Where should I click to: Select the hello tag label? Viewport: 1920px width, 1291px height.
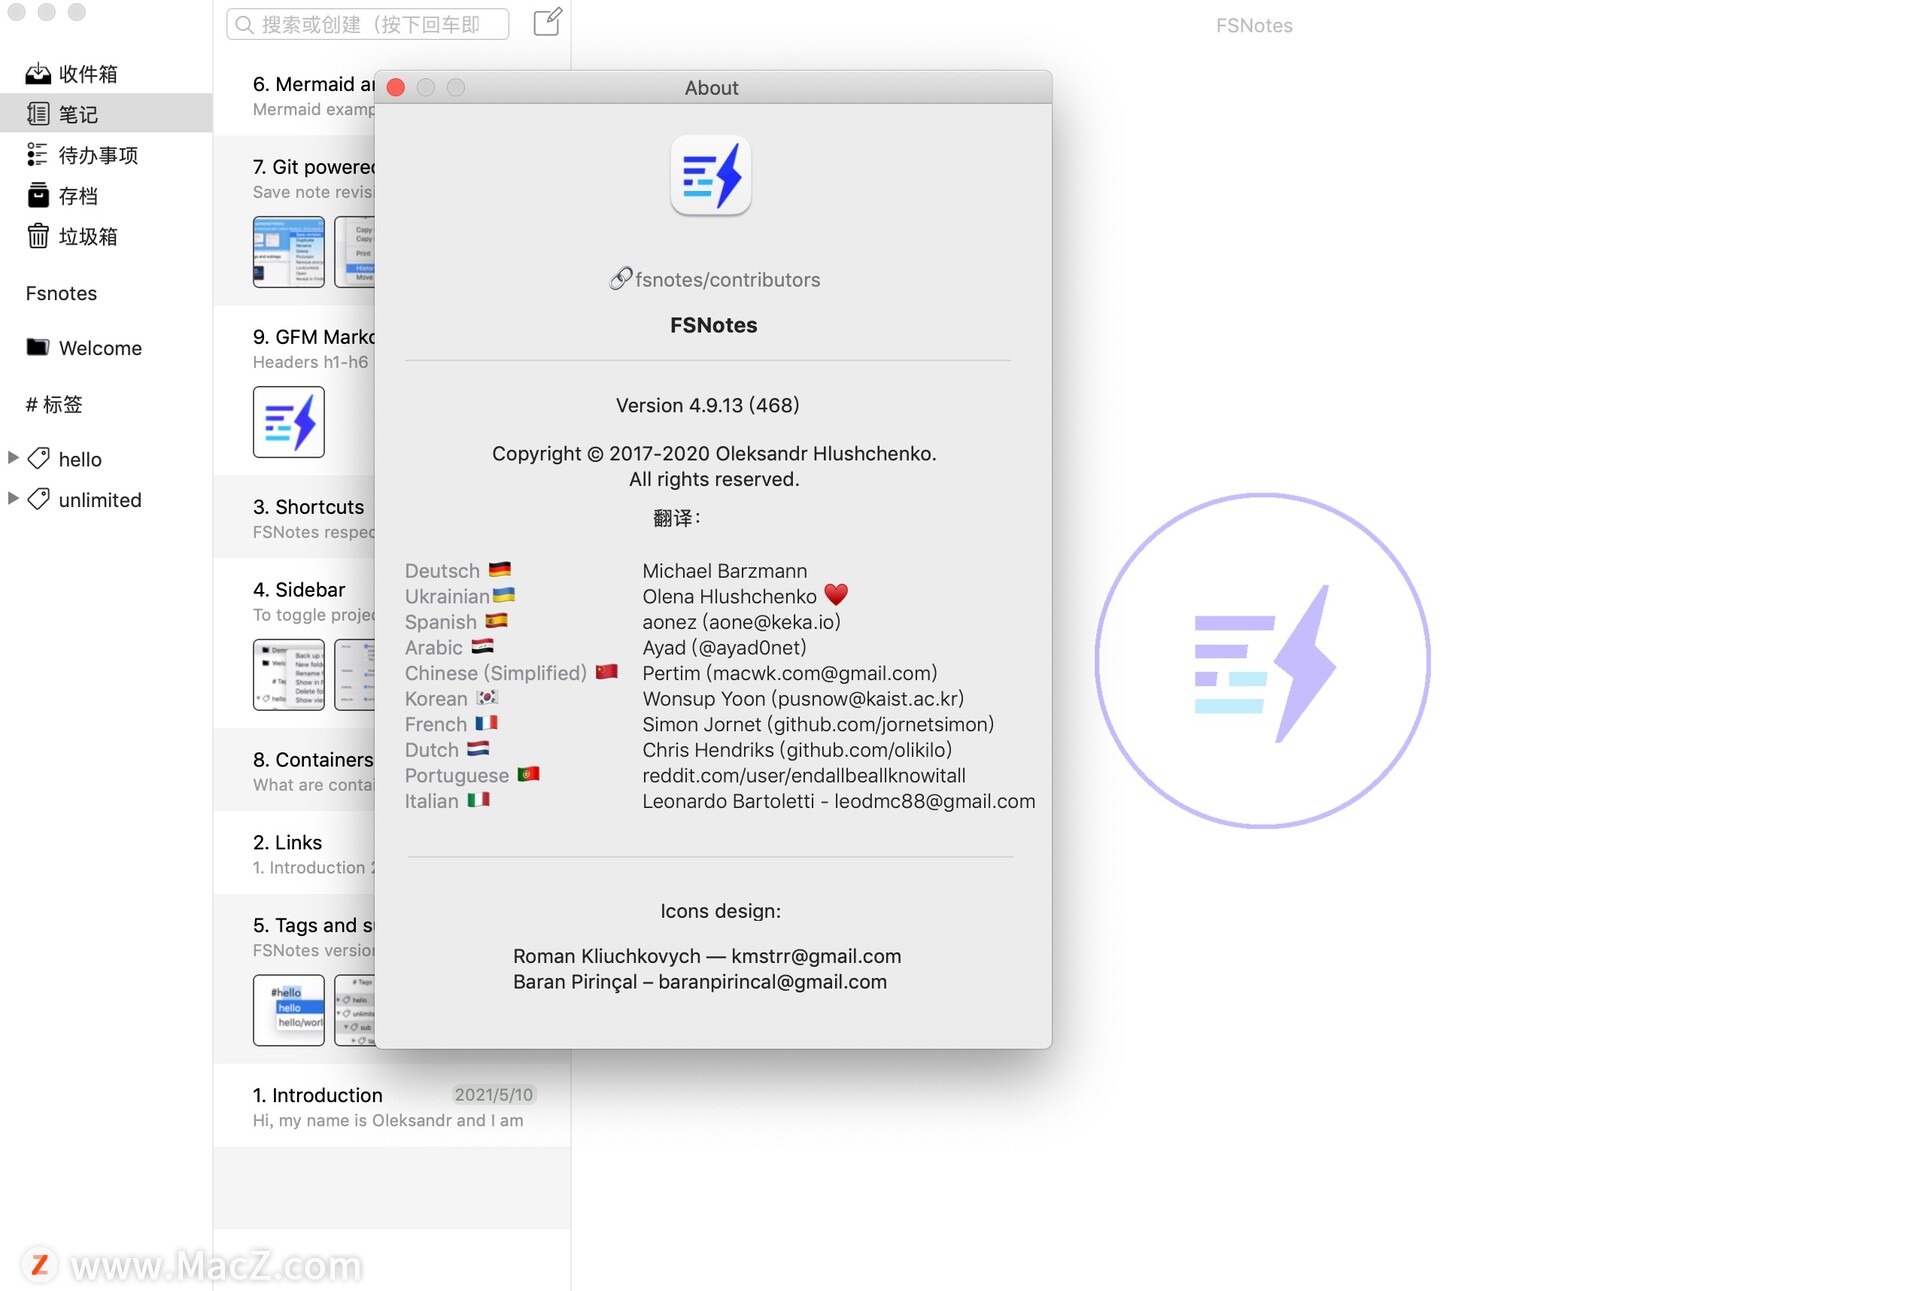click(80, 459)
